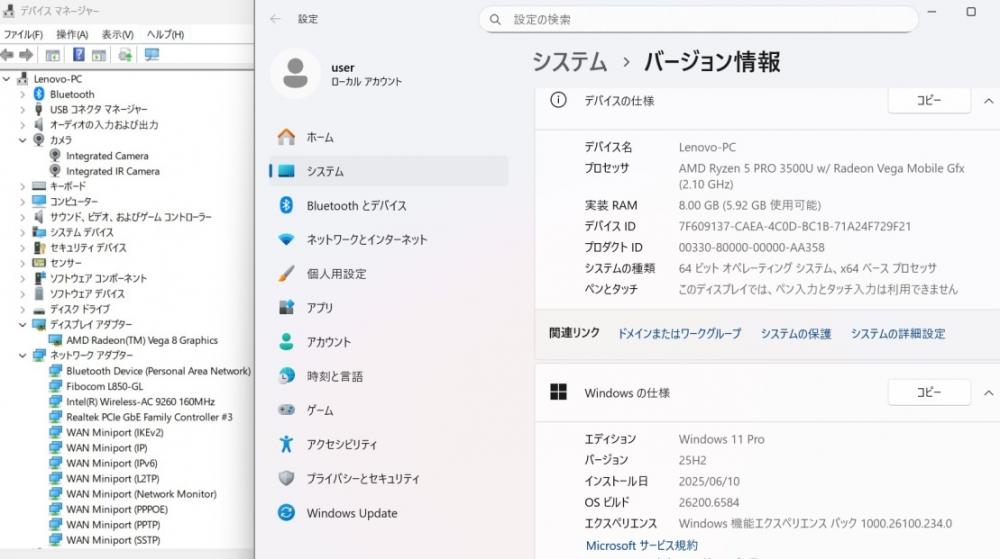Click the Bluetooth とデバイス sidebar icon

pyautogui.click(x=287, y=205)
